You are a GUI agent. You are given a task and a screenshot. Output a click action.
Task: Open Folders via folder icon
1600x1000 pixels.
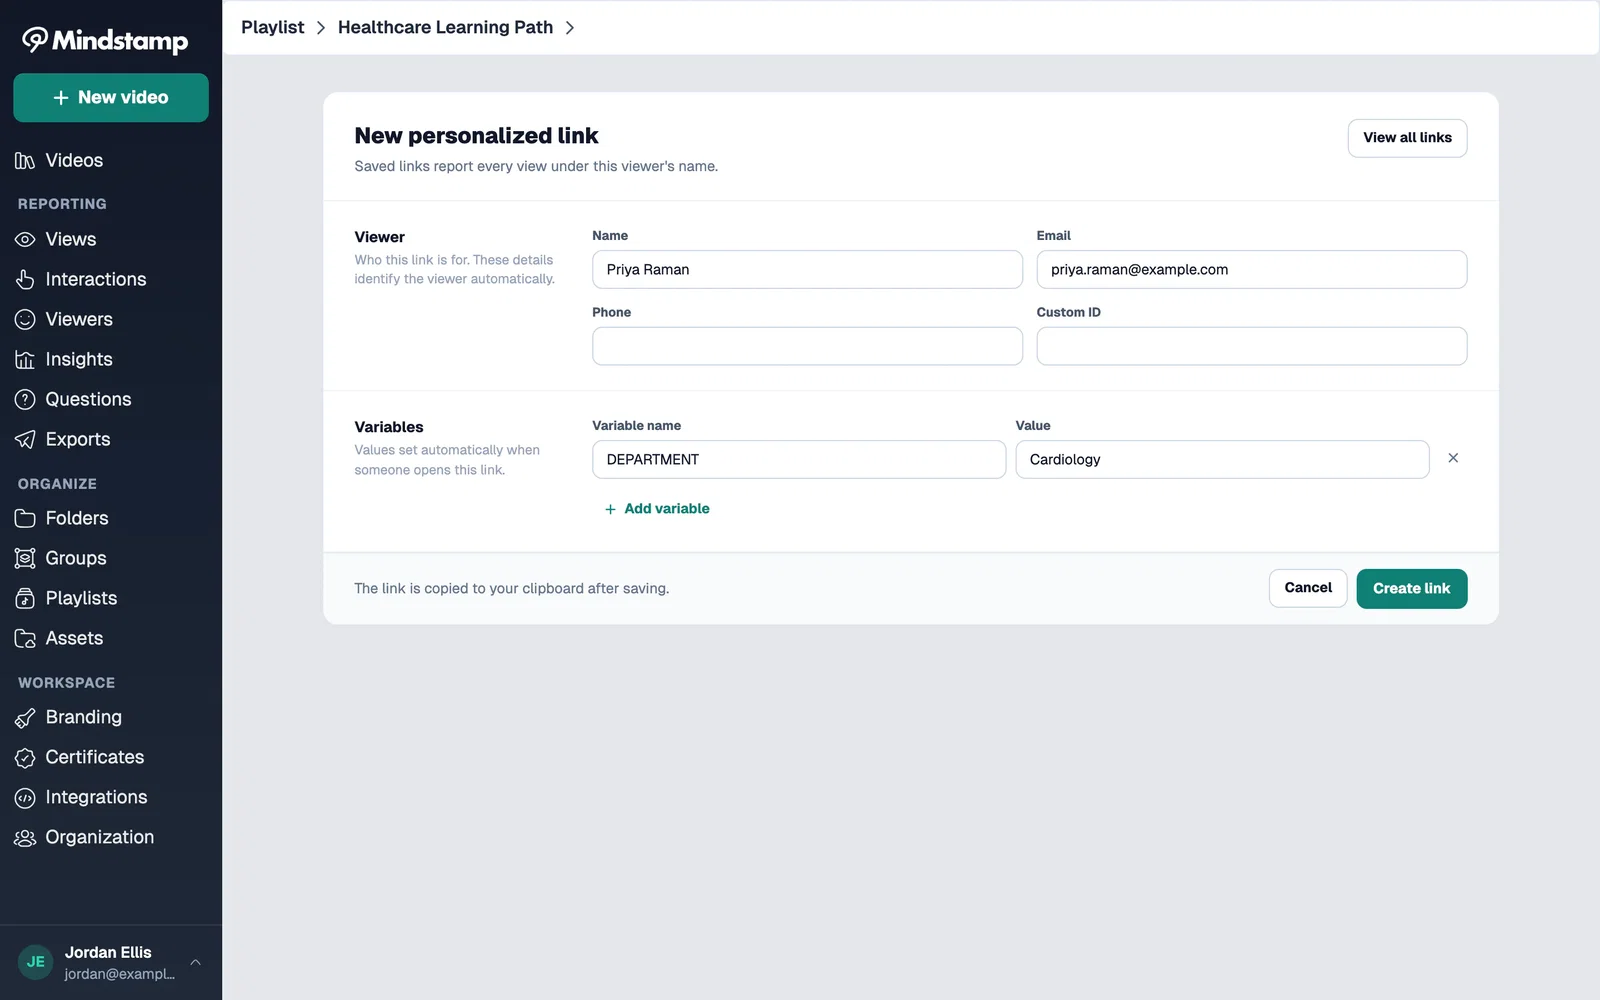point(25,519)
